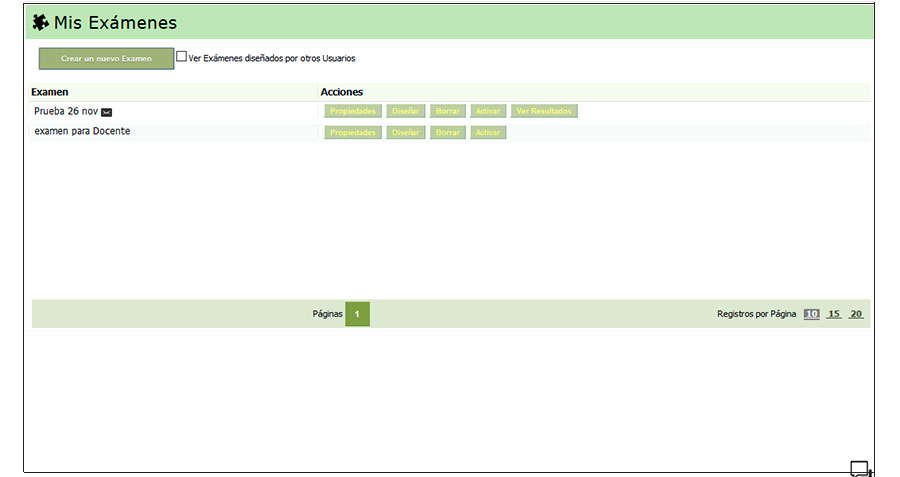Click the small icon at bottom-right corner
This screenshot has width=900, height=477.
(x=860, y=468)
